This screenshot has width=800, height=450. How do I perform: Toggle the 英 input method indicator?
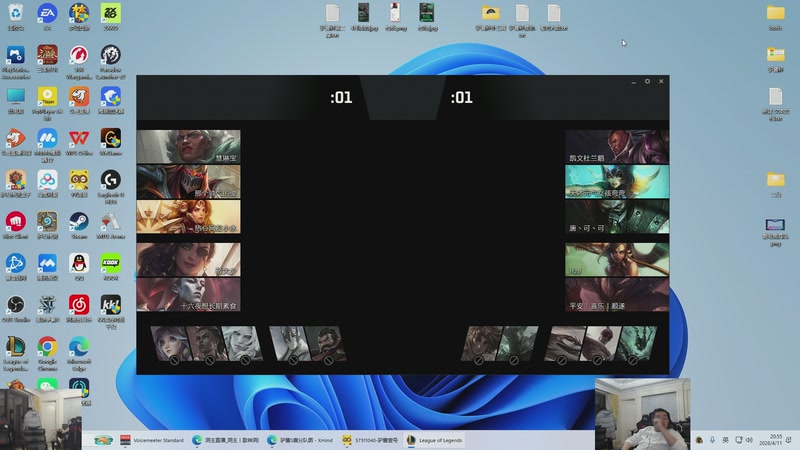click(x=725, y=440)
